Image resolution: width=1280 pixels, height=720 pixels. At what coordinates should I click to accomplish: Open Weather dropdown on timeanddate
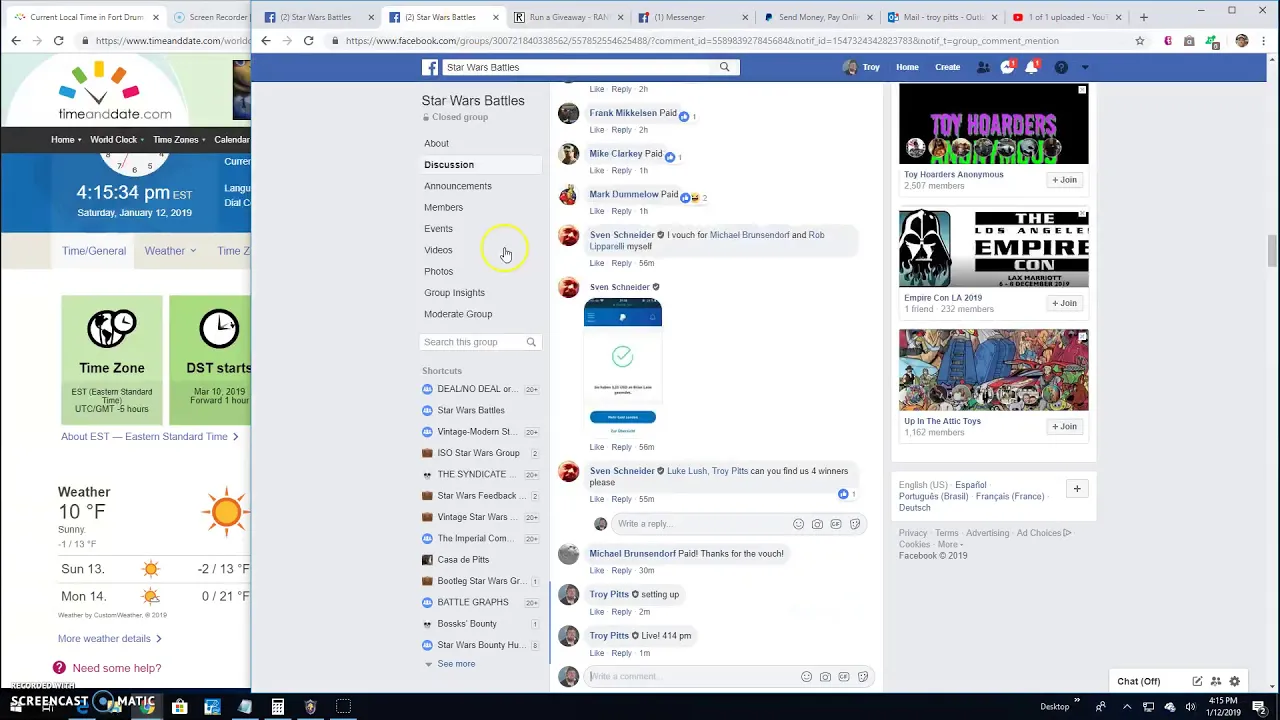point(170,251)
